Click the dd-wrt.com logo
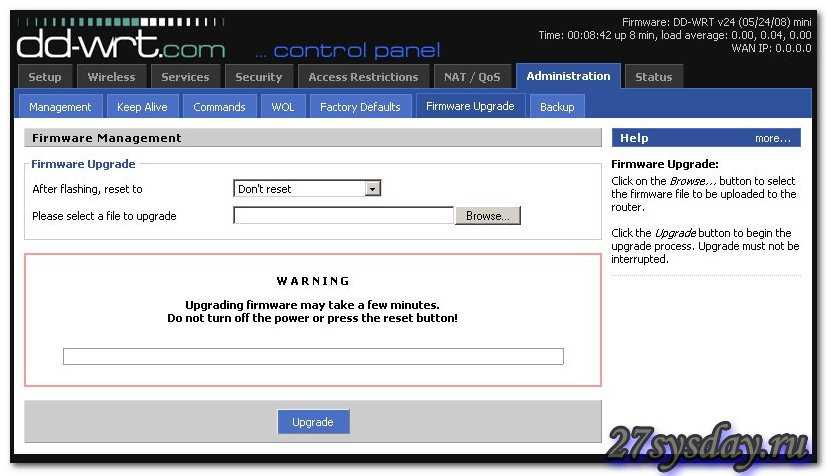Image resolution: width=828 pixels, height=476 pixels. 120,43
